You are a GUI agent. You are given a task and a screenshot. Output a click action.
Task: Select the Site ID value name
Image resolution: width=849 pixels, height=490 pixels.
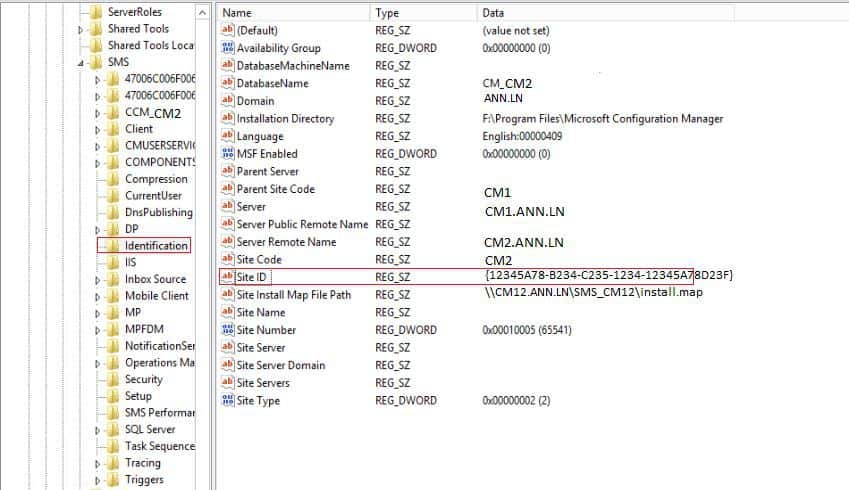(x=251, y=277)
